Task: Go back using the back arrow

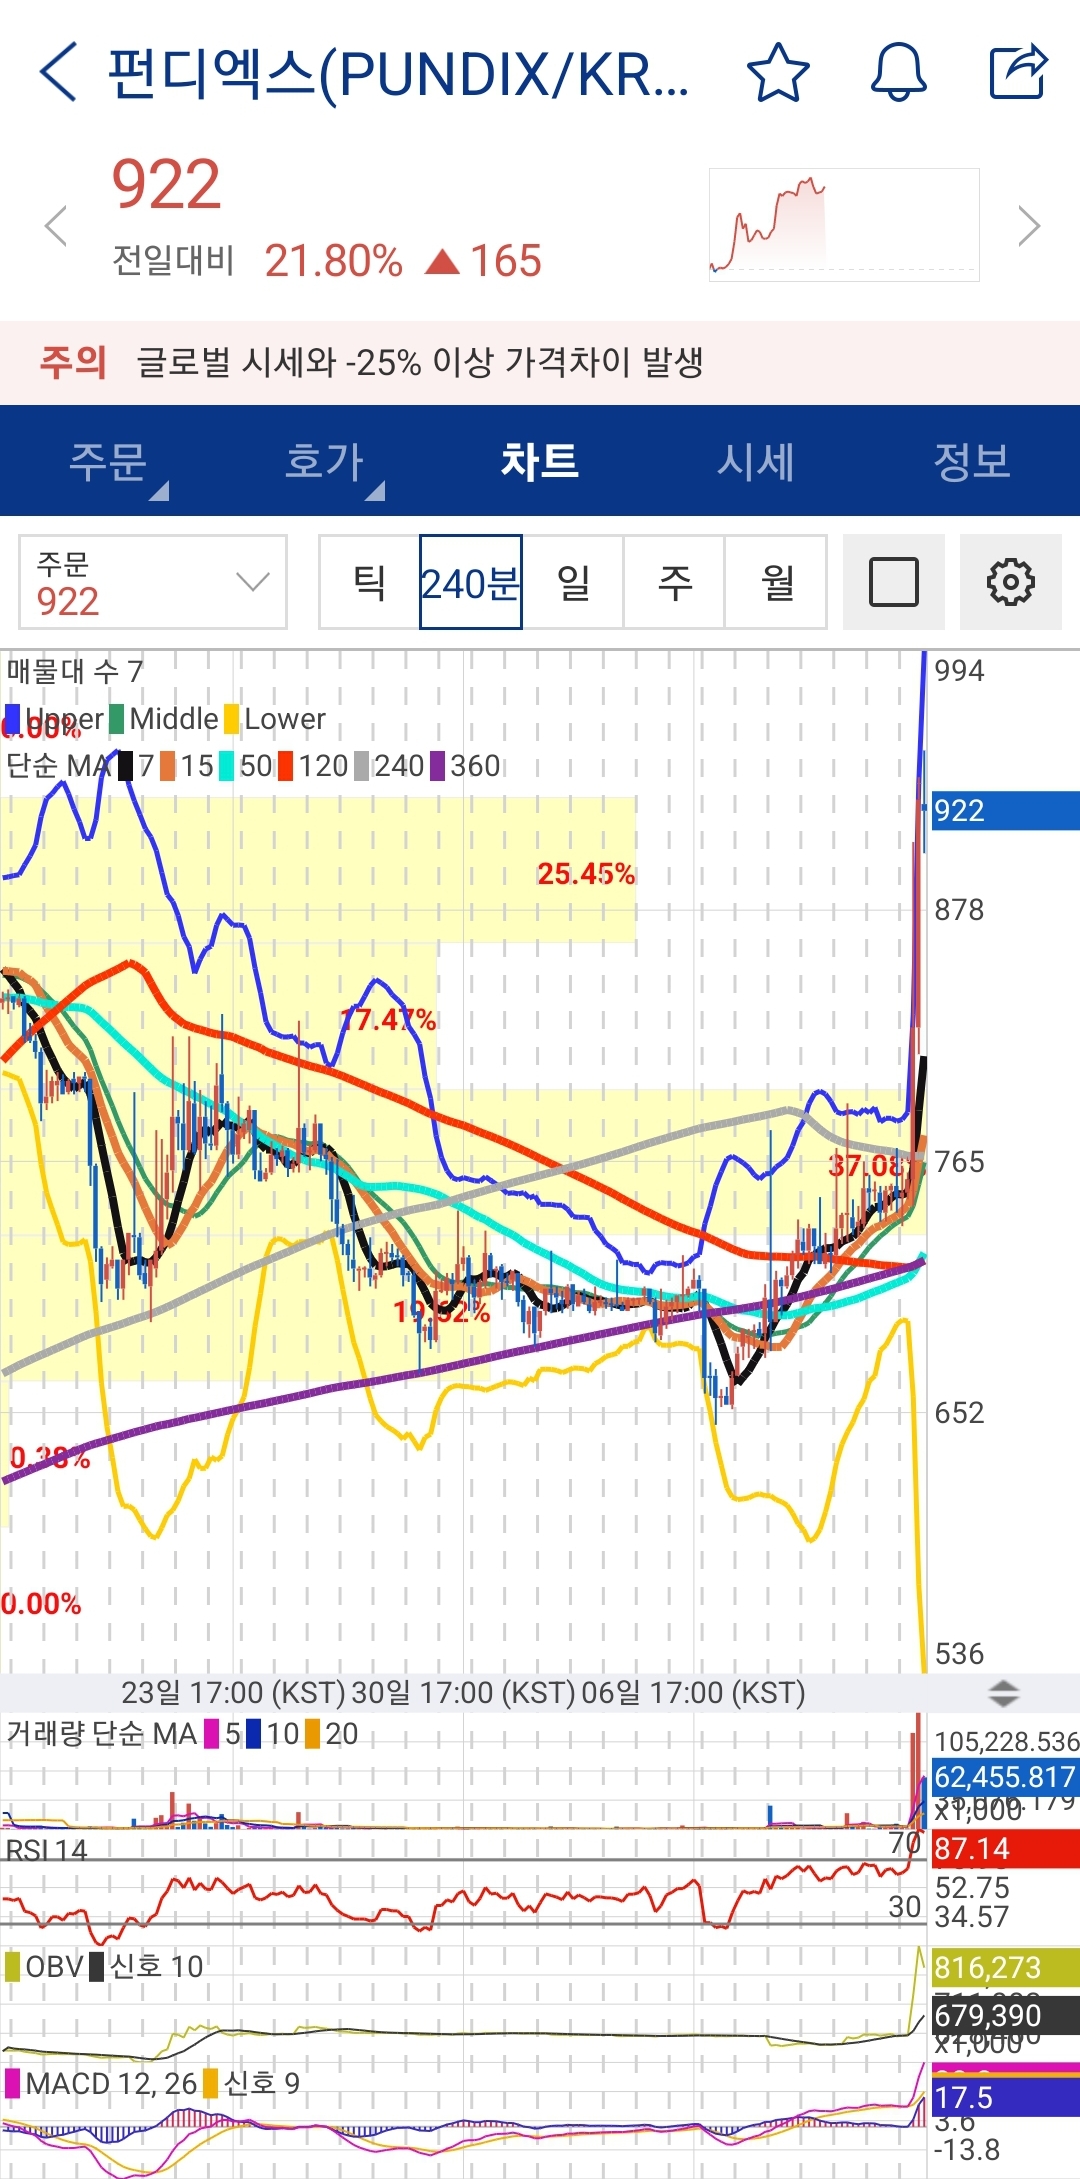Action: tap(58, 72)
